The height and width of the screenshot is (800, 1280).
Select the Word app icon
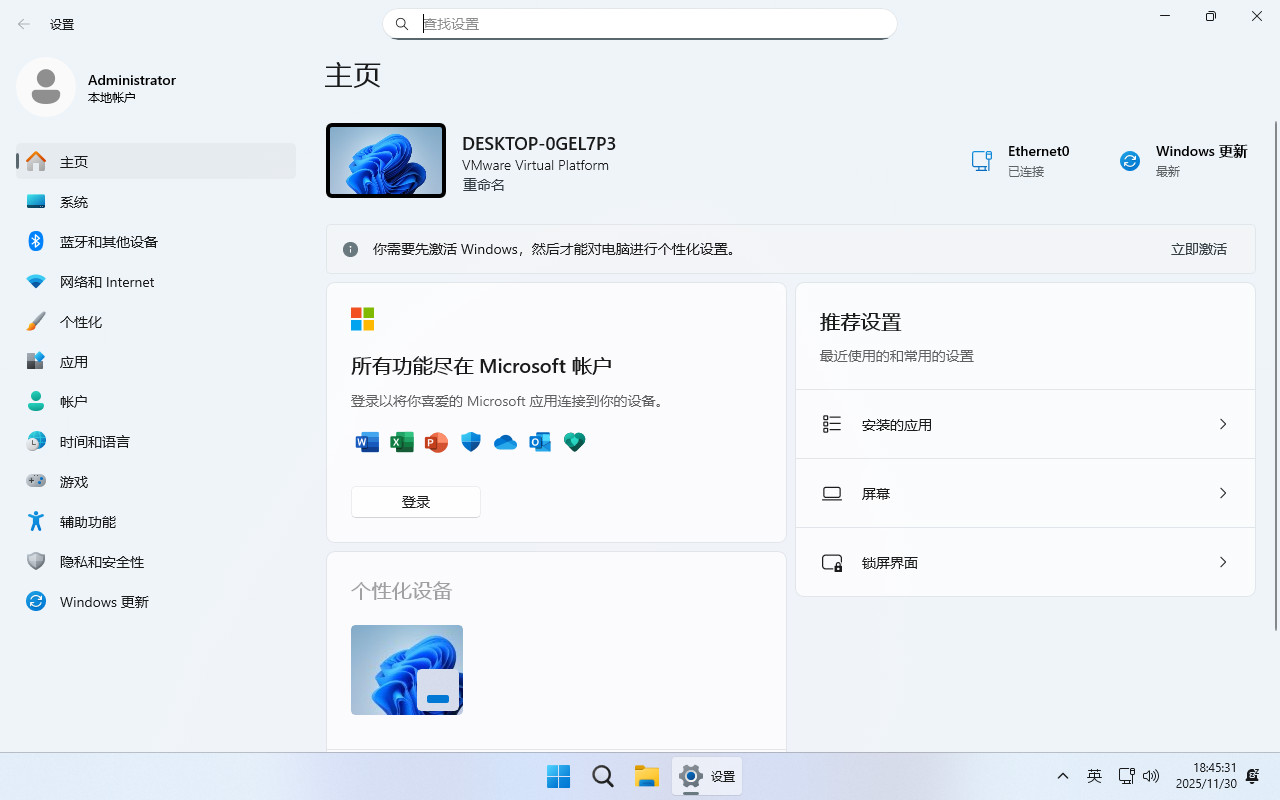366,442
